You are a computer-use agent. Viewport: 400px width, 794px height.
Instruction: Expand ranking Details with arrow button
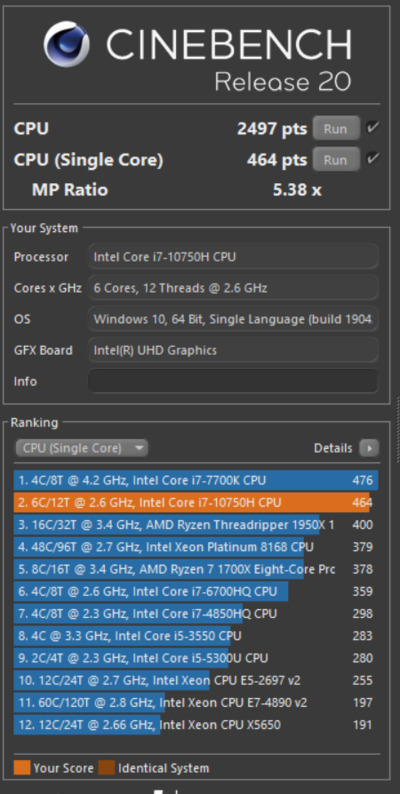click(x=369, y=448)
